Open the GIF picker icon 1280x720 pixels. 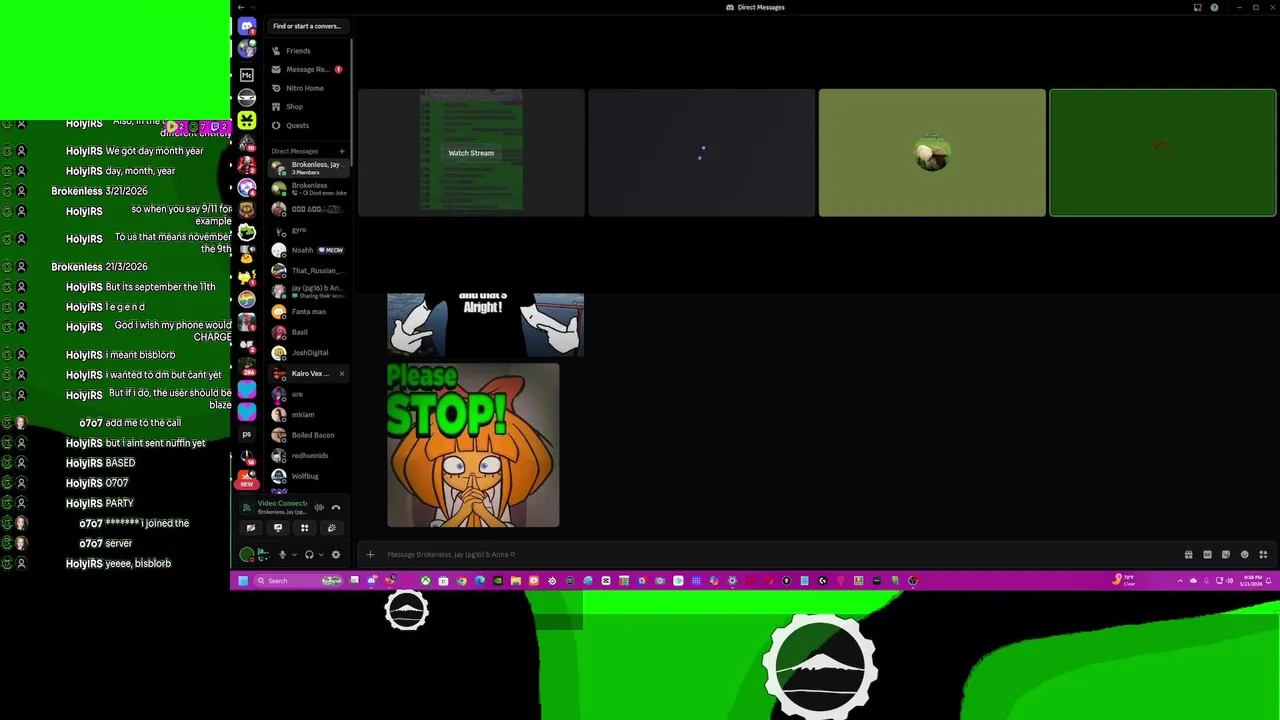1207,555
